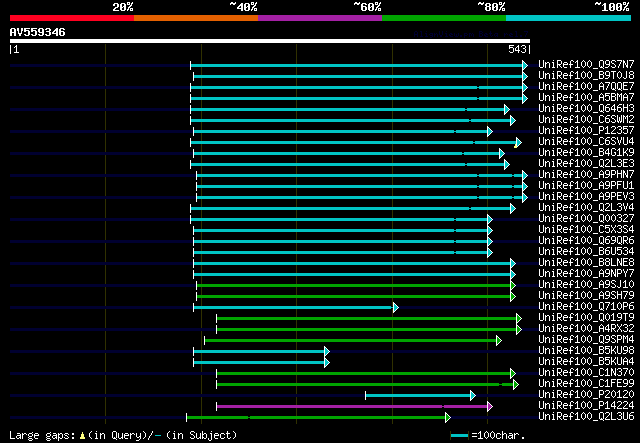The height and width of the screenshot is (443, 640).
Task: Open the UniRef100_B9T0J8 subject label
Action: 586,76
